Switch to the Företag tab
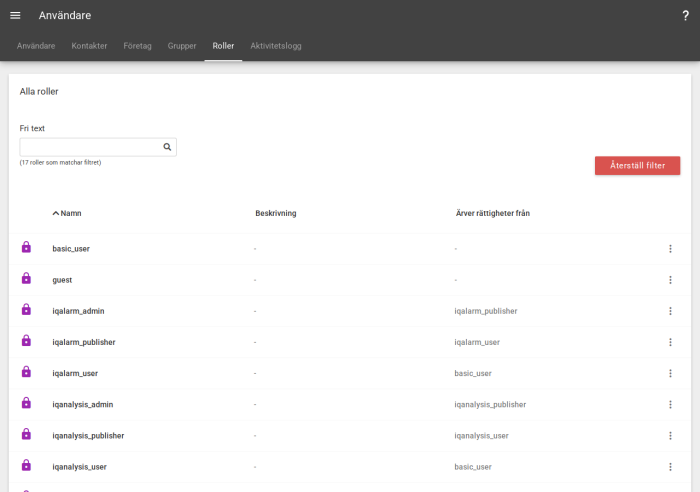The width and height of the screenshot is (700, 492). 138,46
